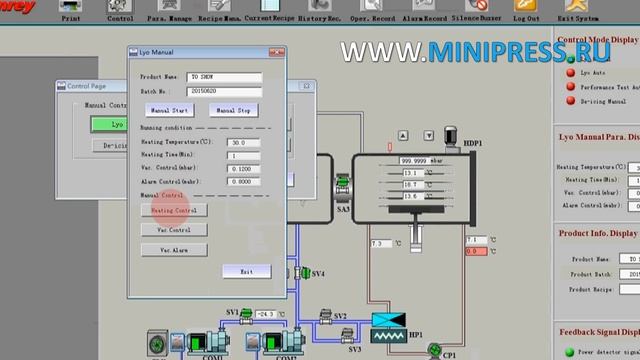This screenshot has width=640, height=360.
Task: Open the Print toolbar icon
Action: click(x=70, y=7)
